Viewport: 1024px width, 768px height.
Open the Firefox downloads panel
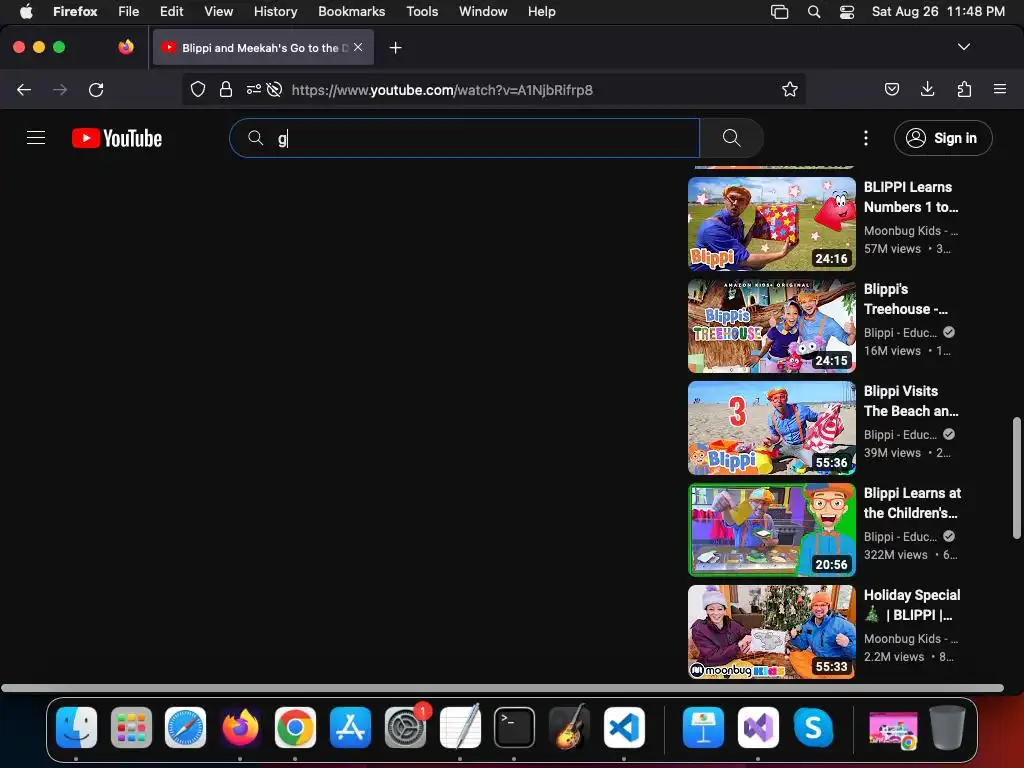(927, 89)
